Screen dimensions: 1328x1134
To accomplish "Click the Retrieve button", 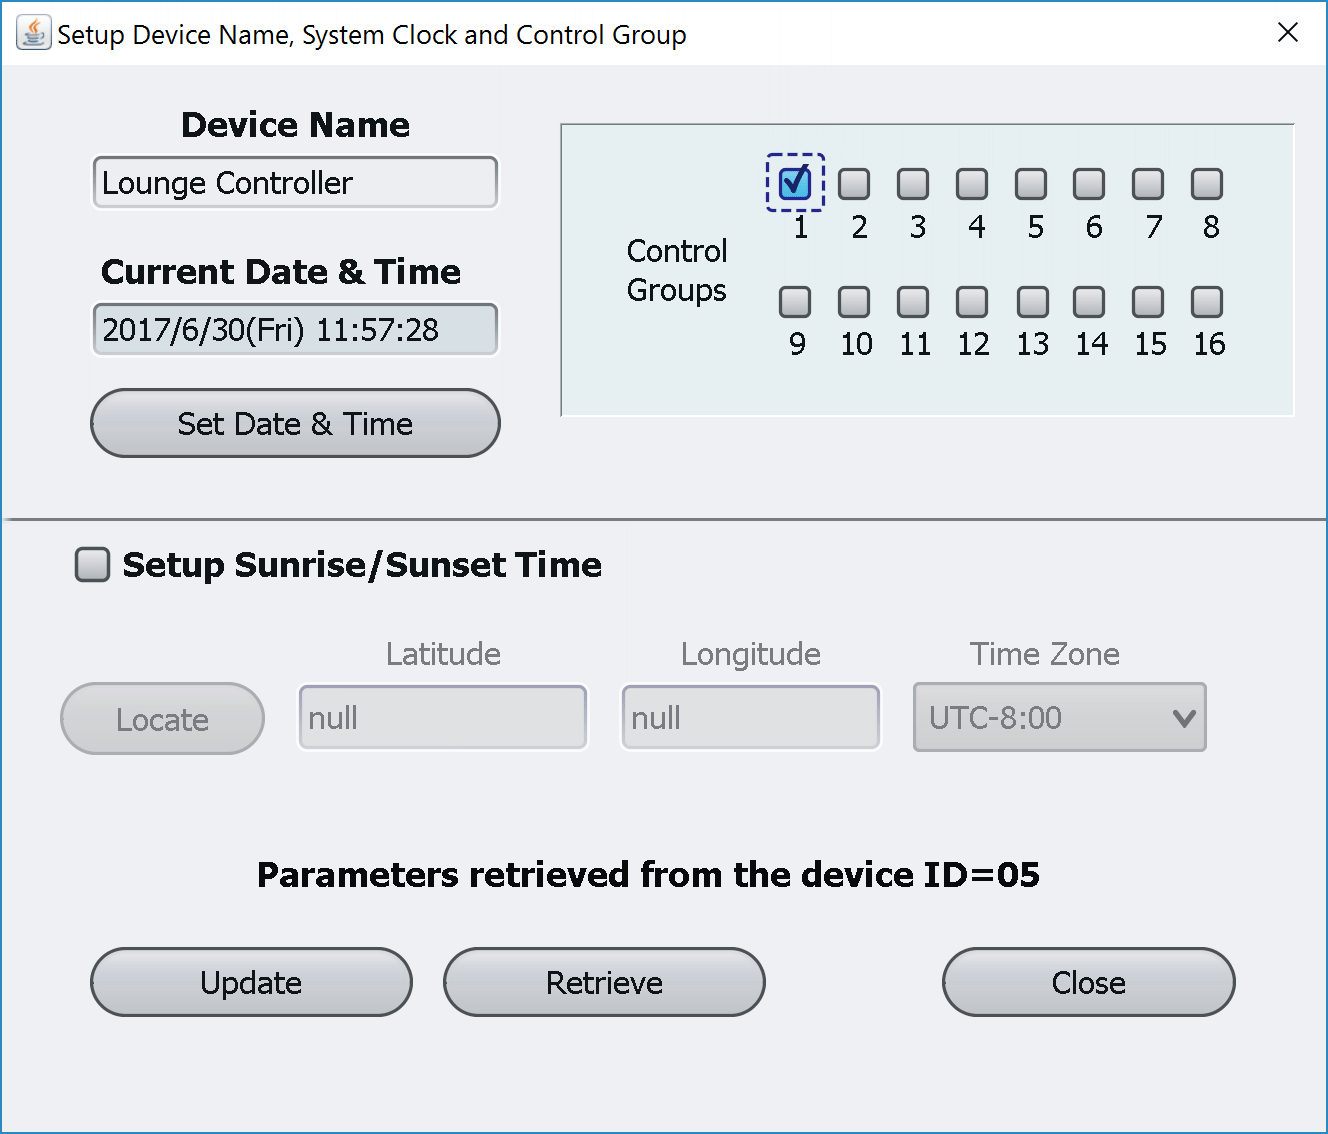I will 604,982.
